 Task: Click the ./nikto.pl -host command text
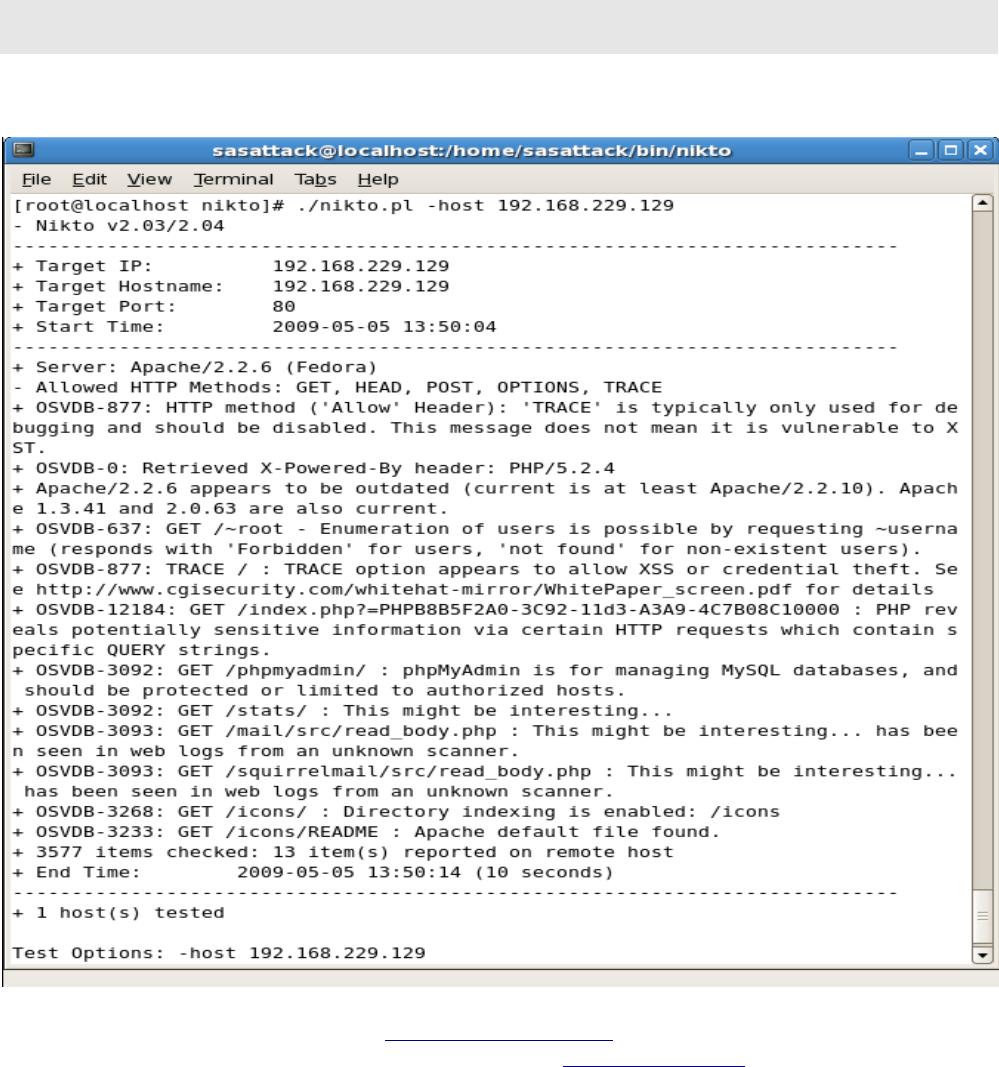485,206
